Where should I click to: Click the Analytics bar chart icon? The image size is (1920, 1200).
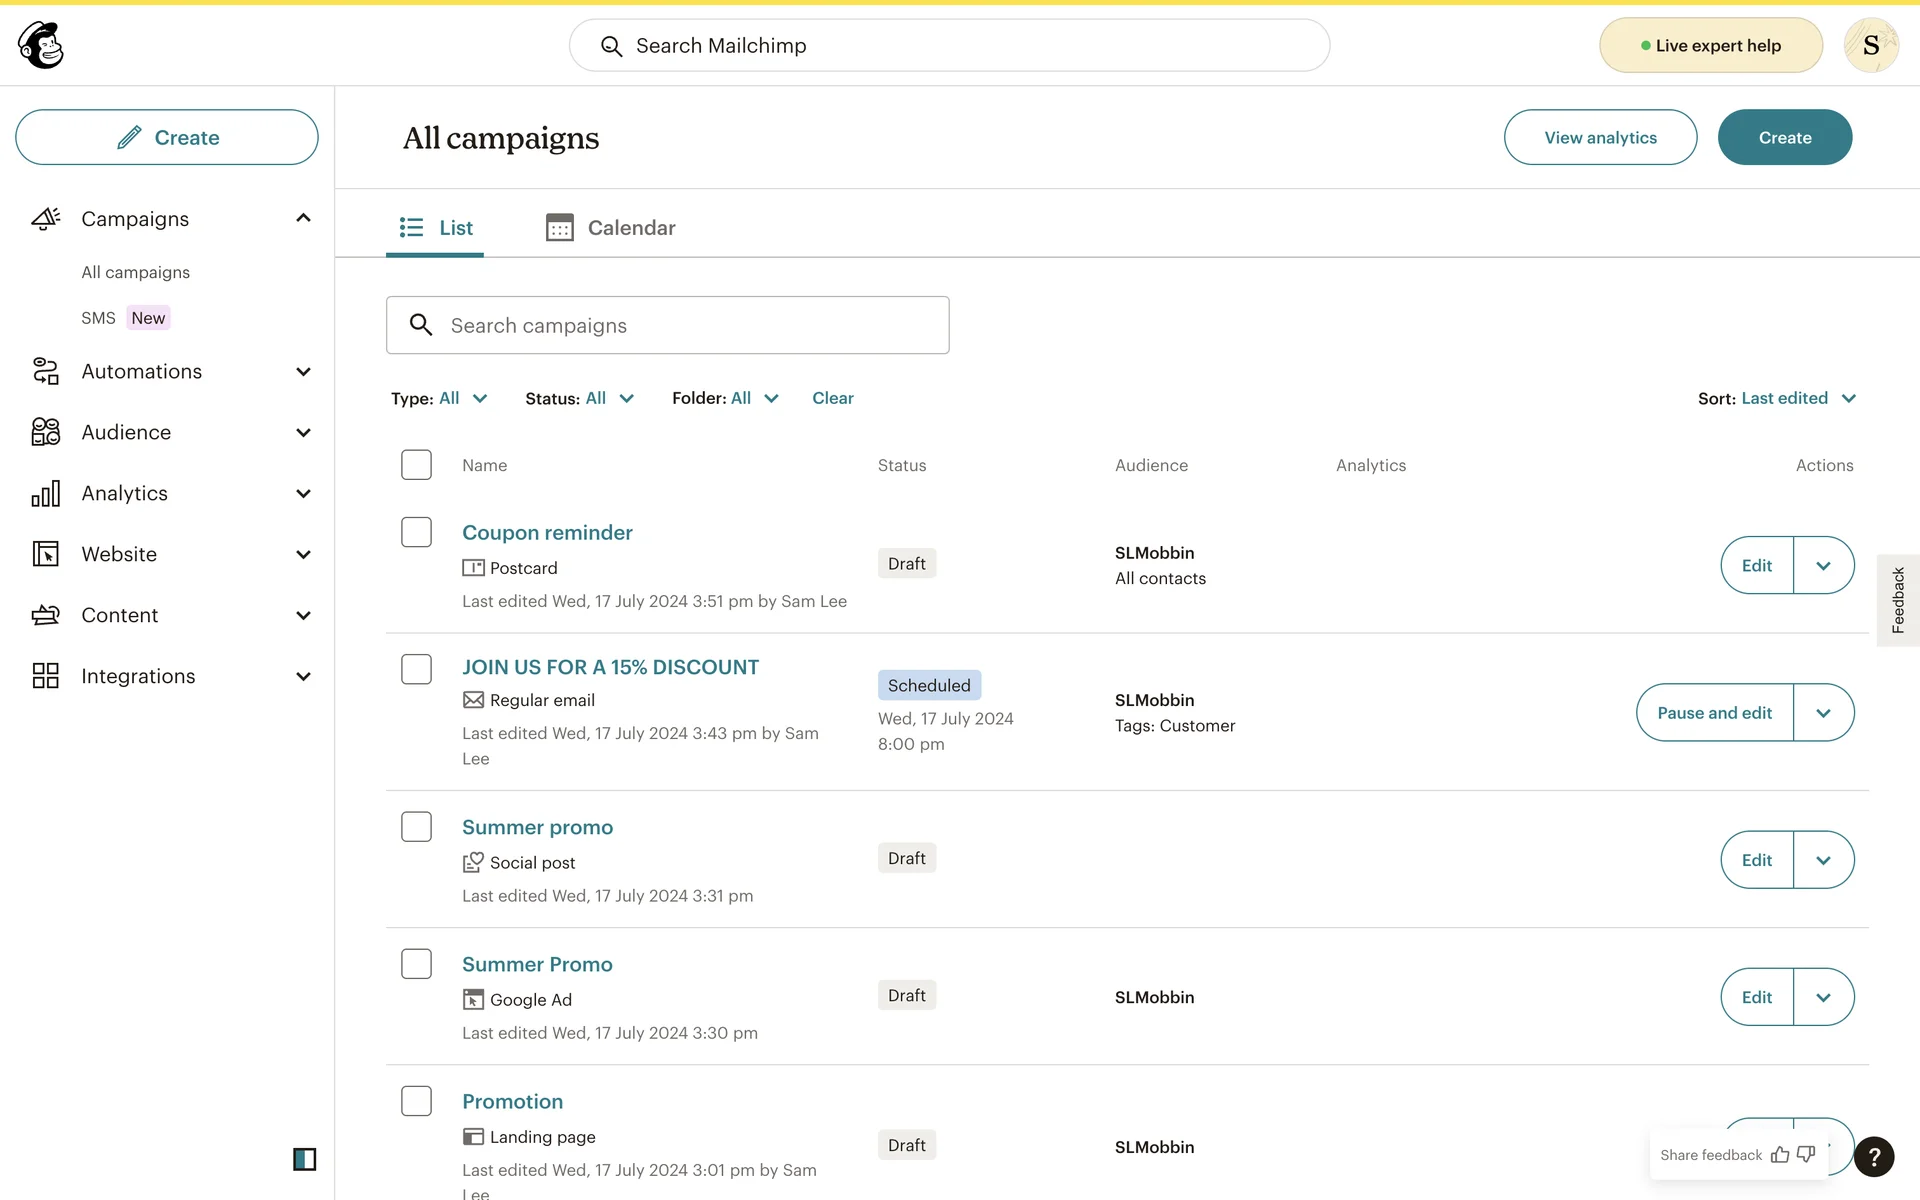[x=46, y=493]
